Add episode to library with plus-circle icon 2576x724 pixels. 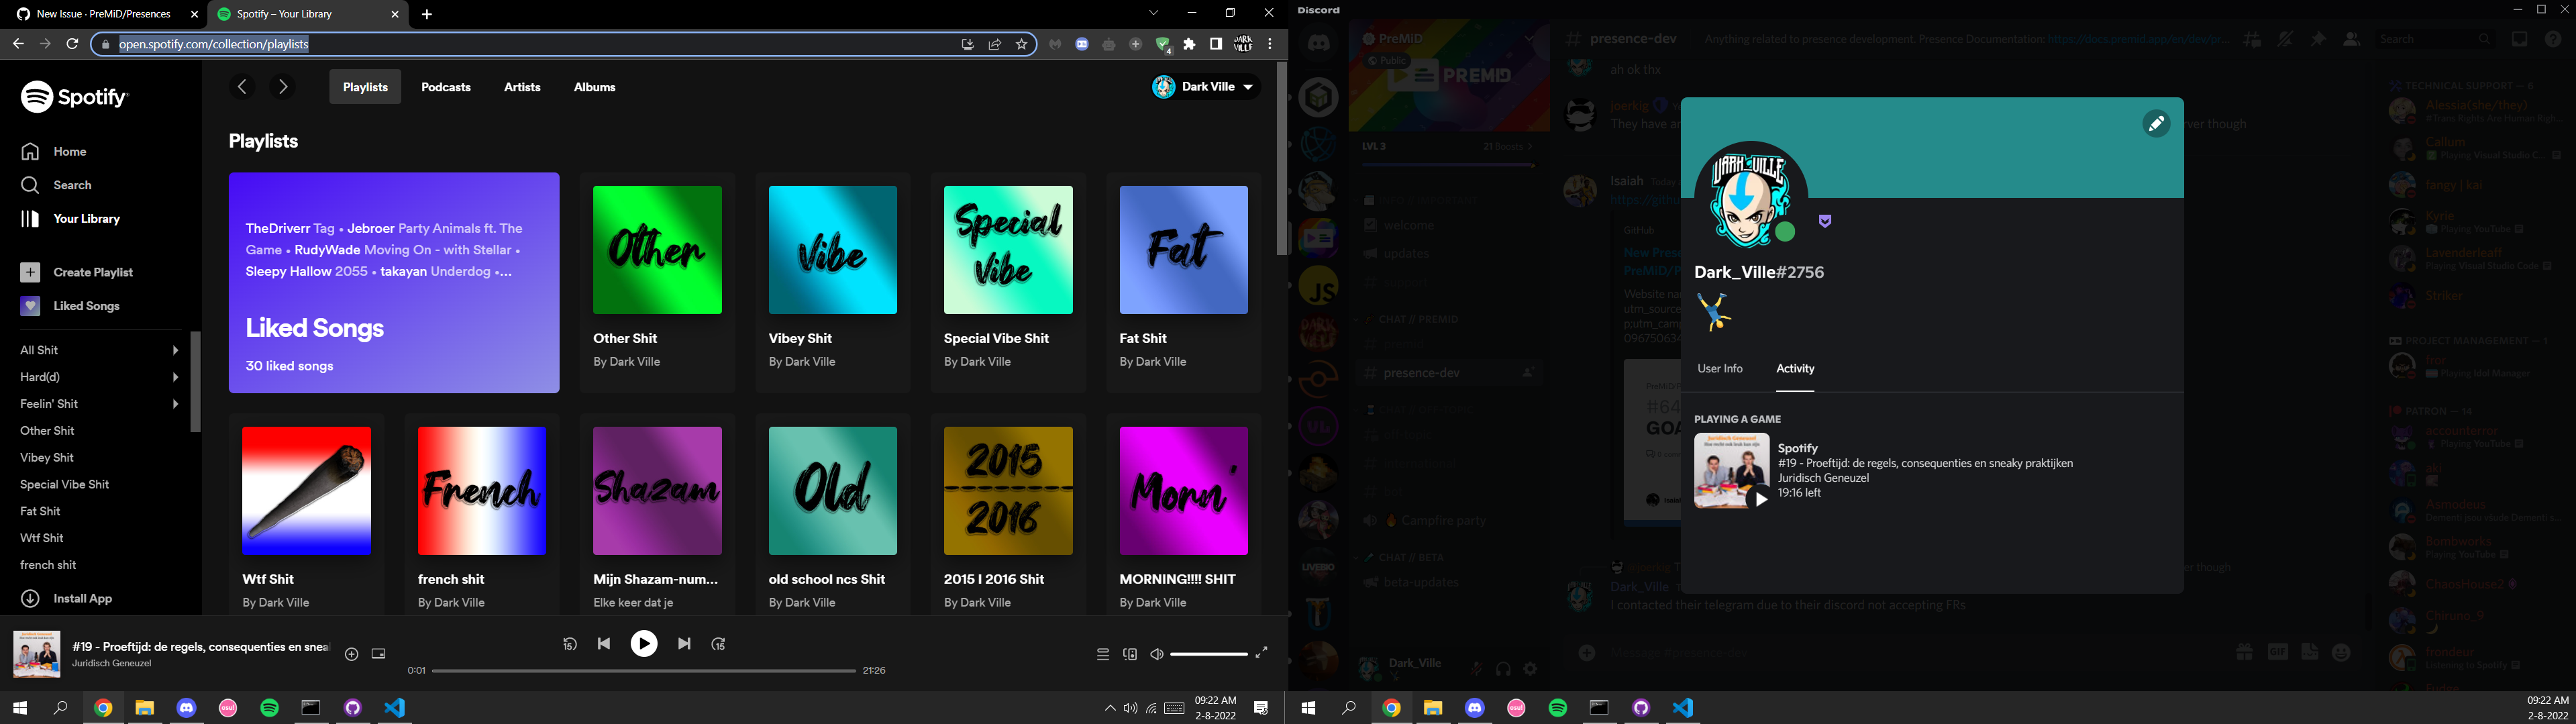tap(351, 654)
